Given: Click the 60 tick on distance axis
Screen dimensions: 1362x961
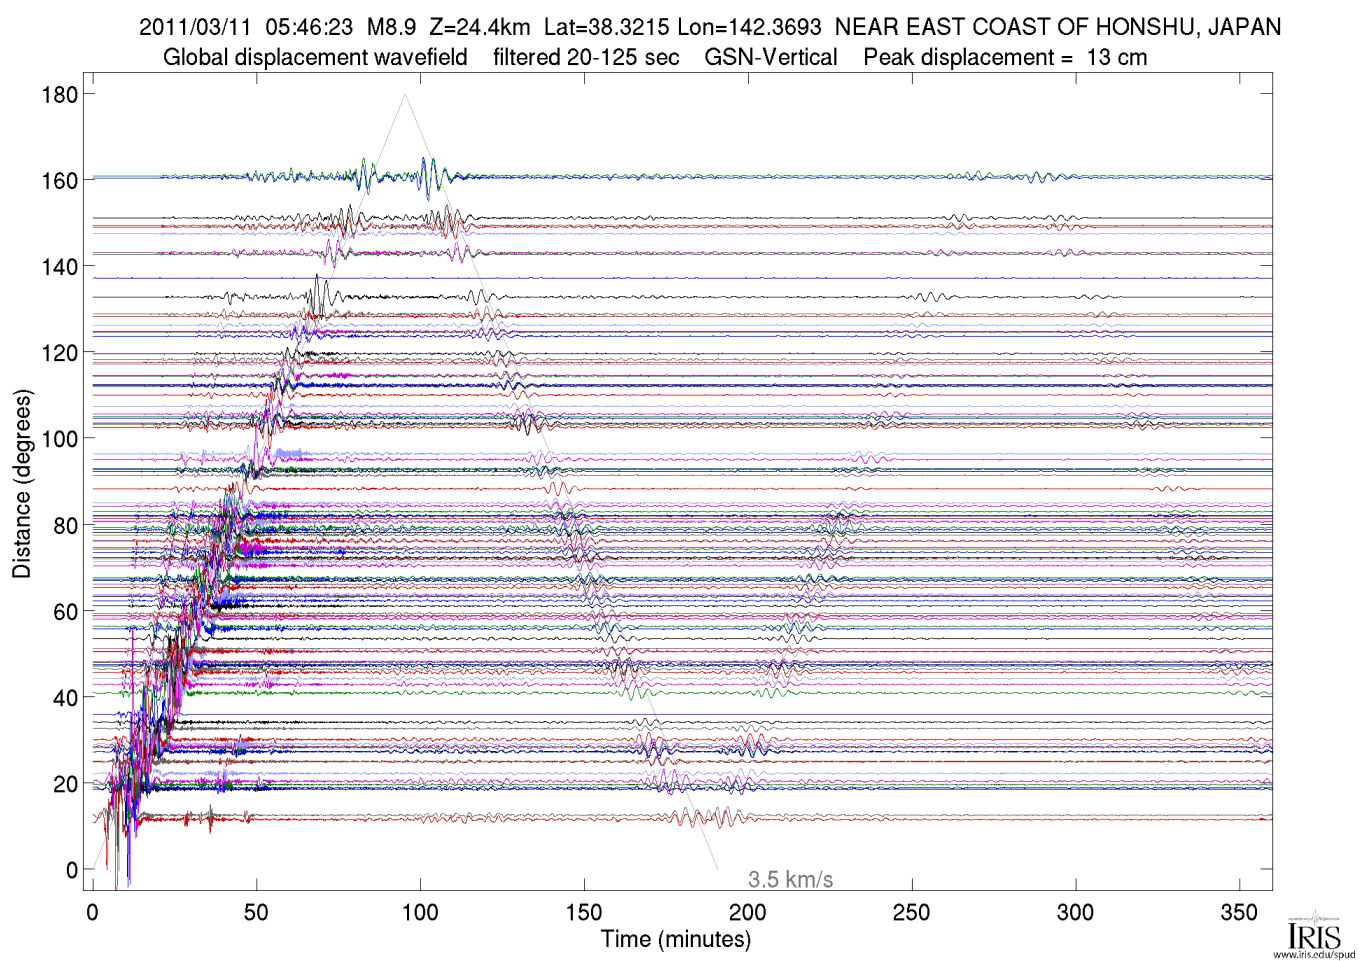Looking at the screenshot, I should (x=65, y=612).
